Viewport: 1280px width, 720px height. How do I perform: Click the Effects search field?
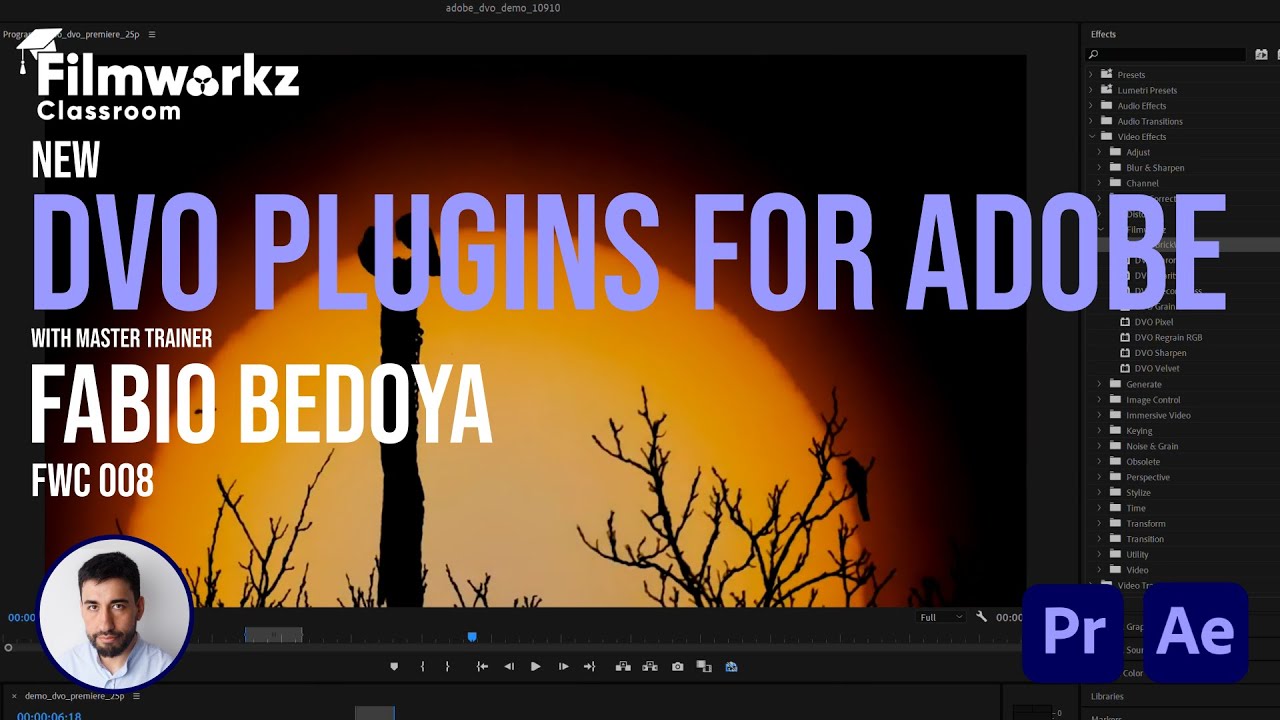click(1170, 55)
